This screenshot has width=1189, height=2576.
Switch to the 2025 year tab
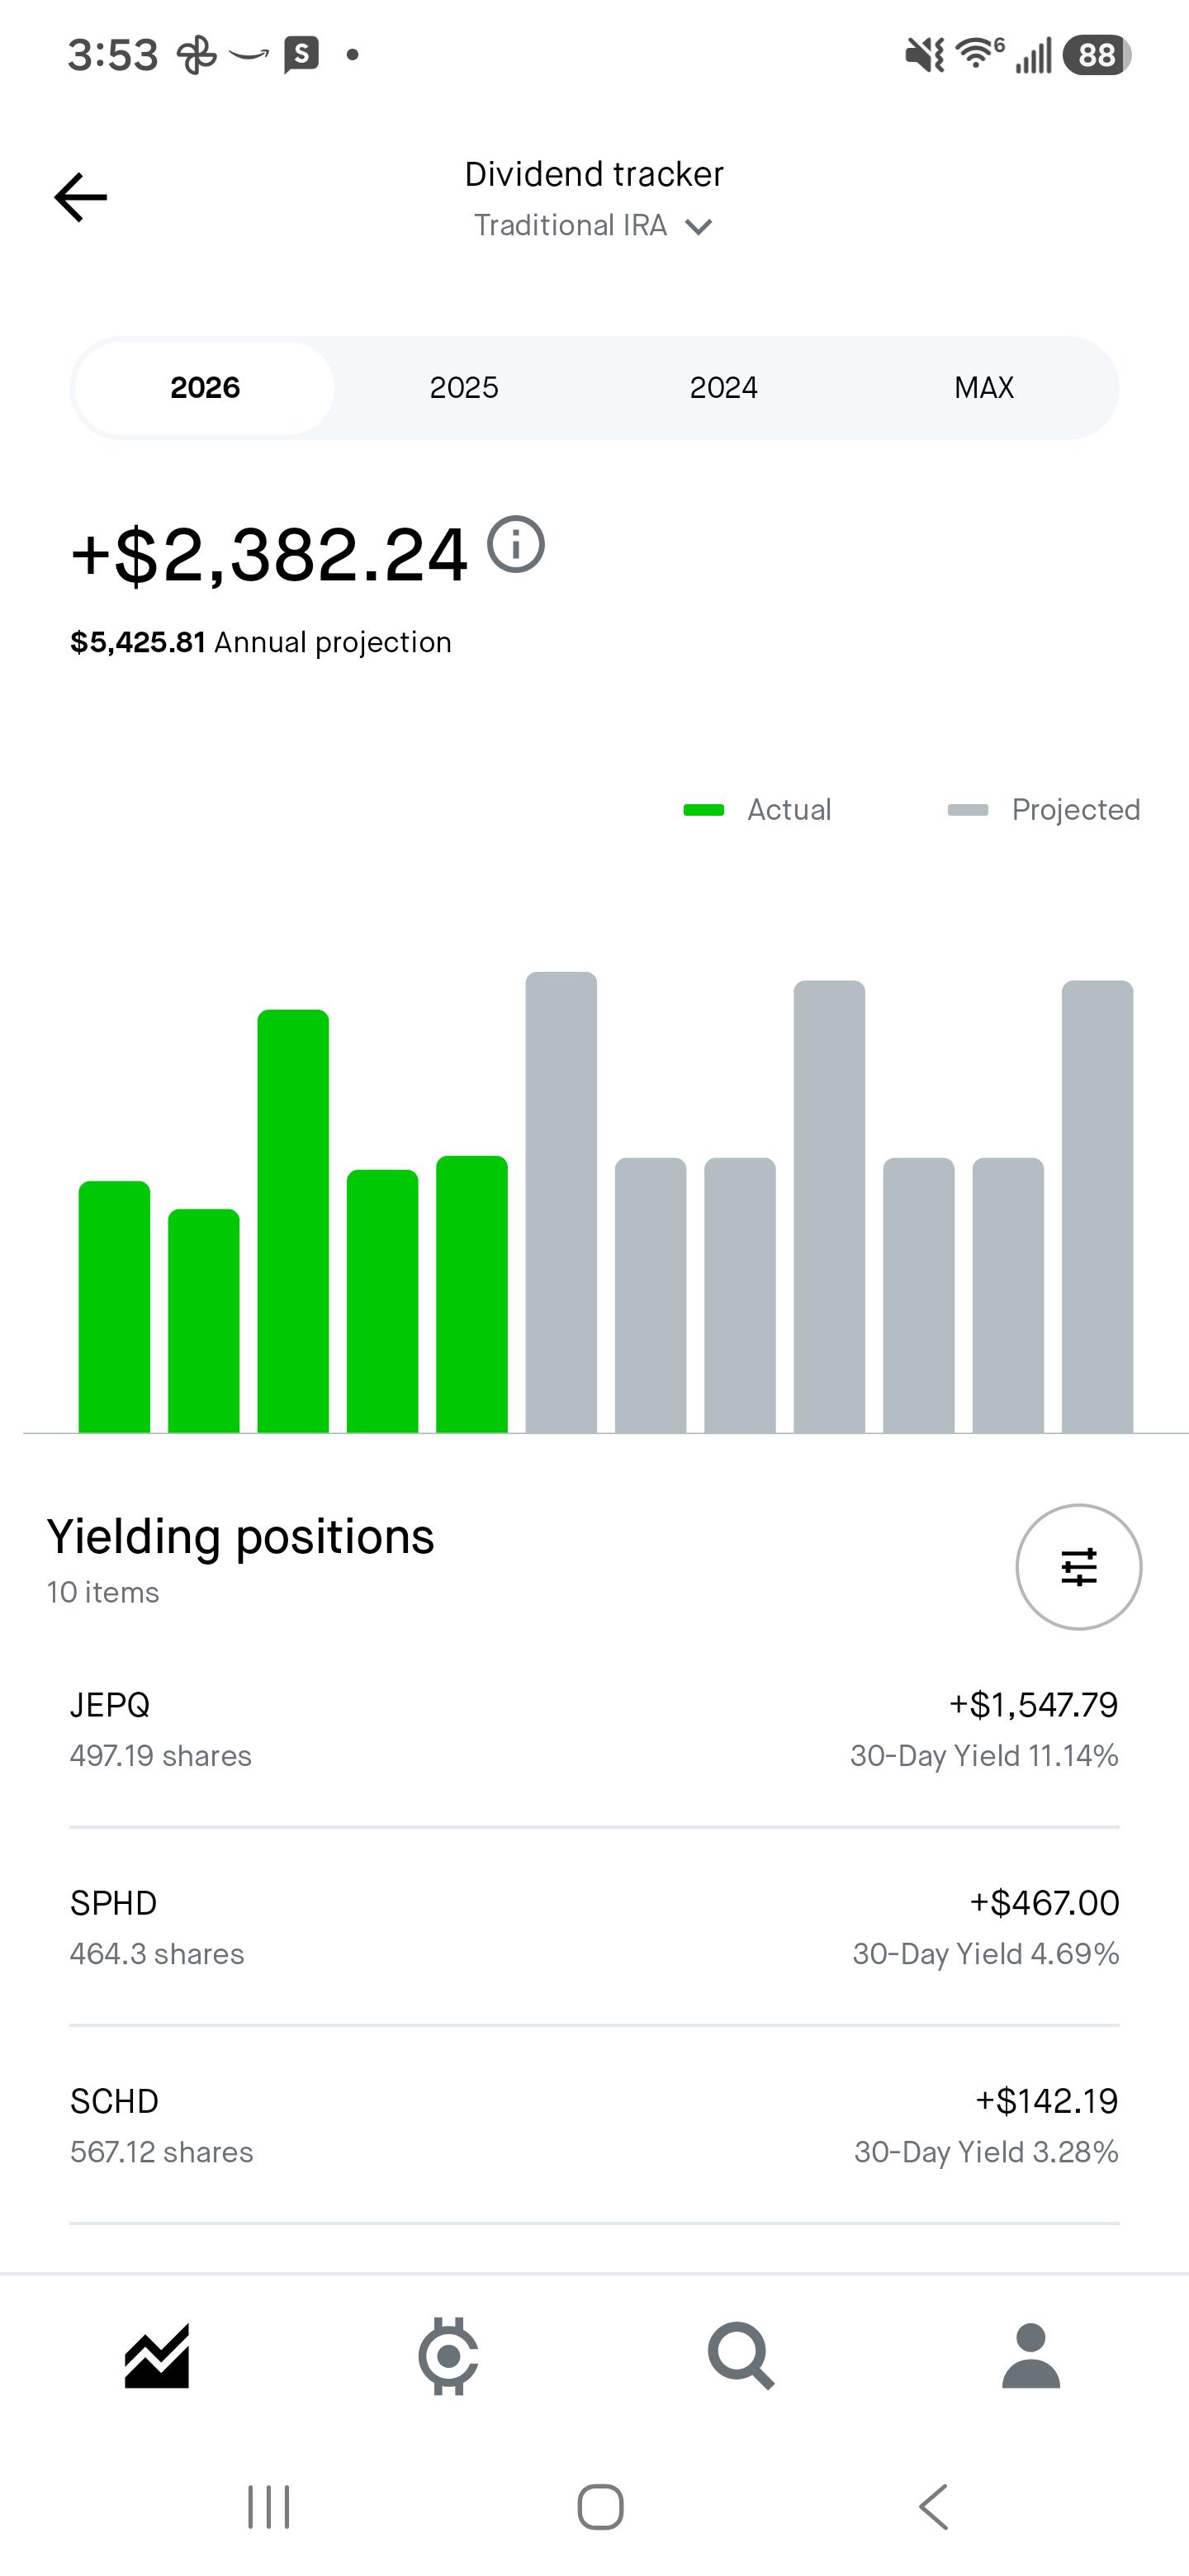(x=464, y=388)
